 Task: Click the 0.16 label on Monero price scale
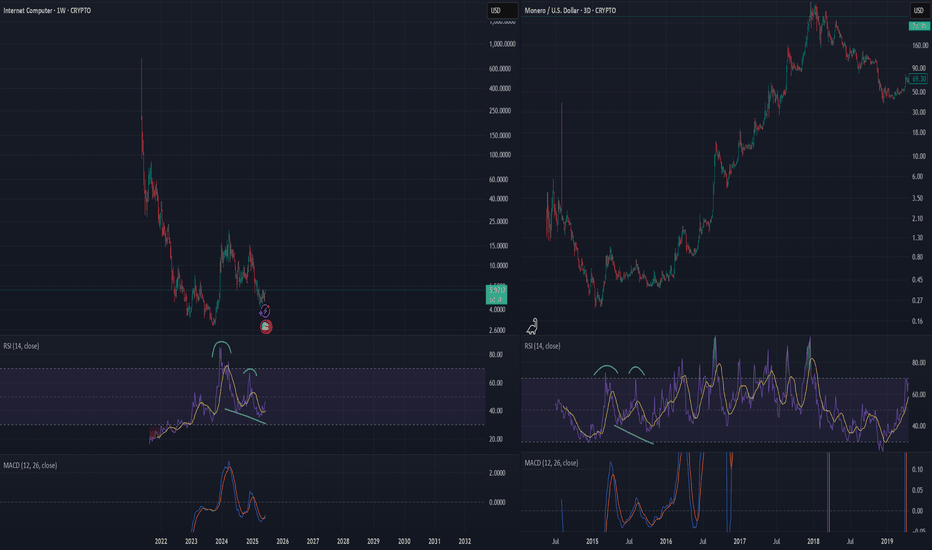tap(918, 321)
